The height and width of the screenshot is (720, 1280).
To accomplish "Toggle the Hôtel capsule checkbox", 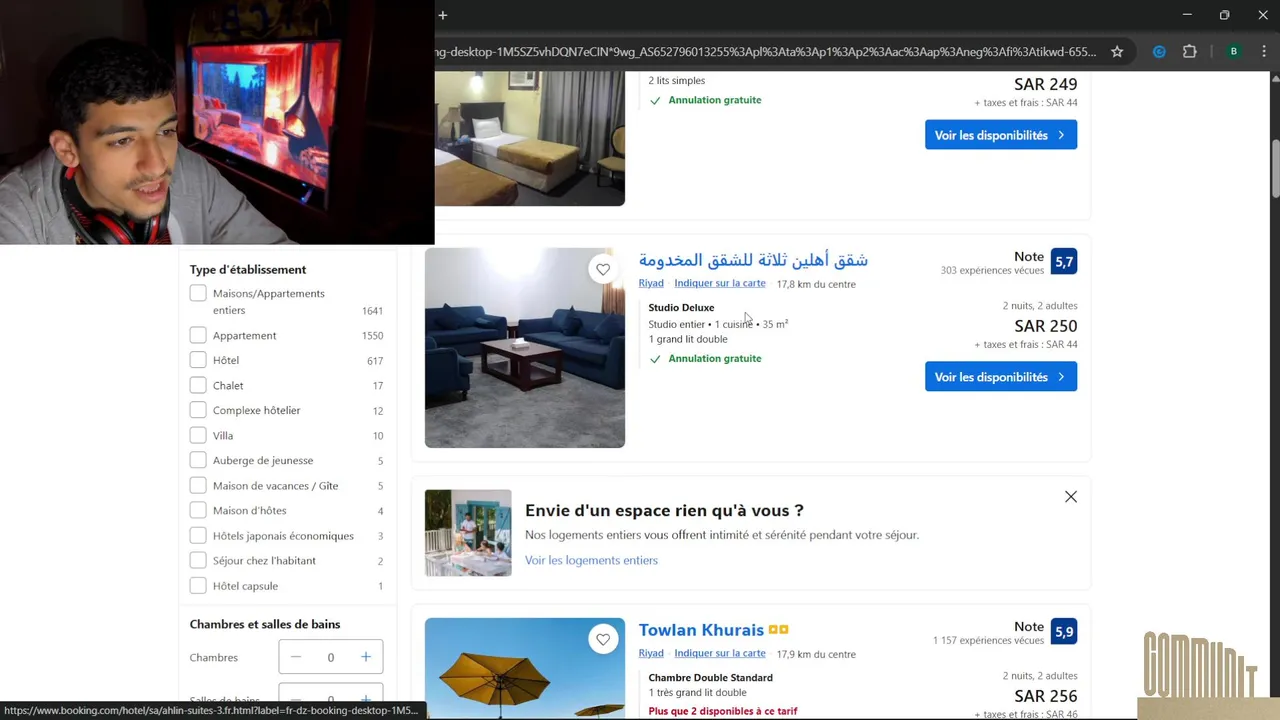I will [x=198, y=585].
